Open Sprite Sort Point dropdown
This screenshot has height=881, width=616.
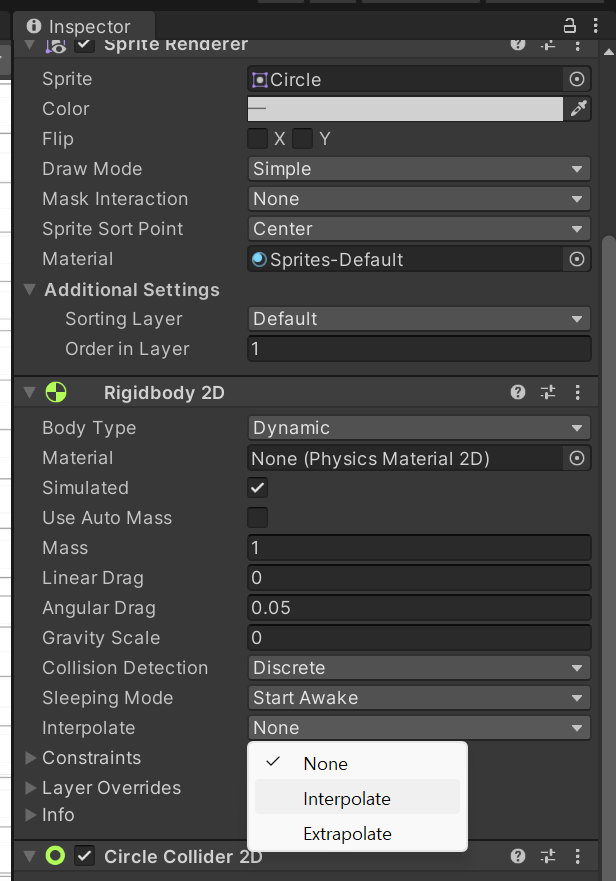click(419, 229)
